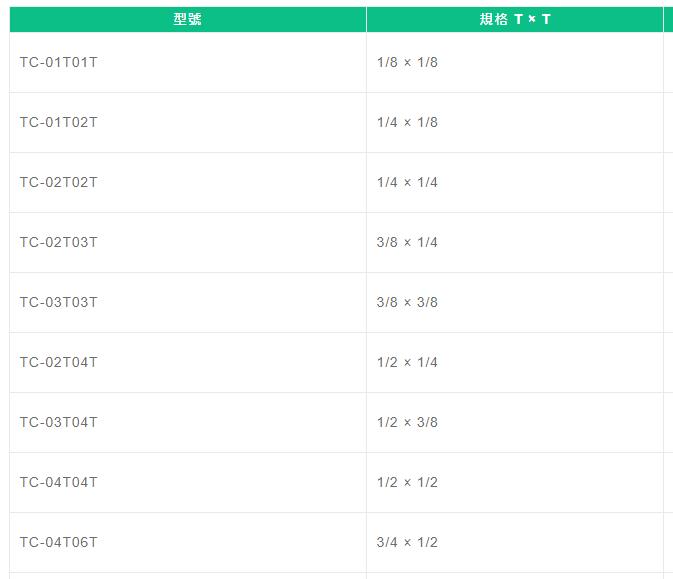Select model TC-03T03T cell

(188, 303)
